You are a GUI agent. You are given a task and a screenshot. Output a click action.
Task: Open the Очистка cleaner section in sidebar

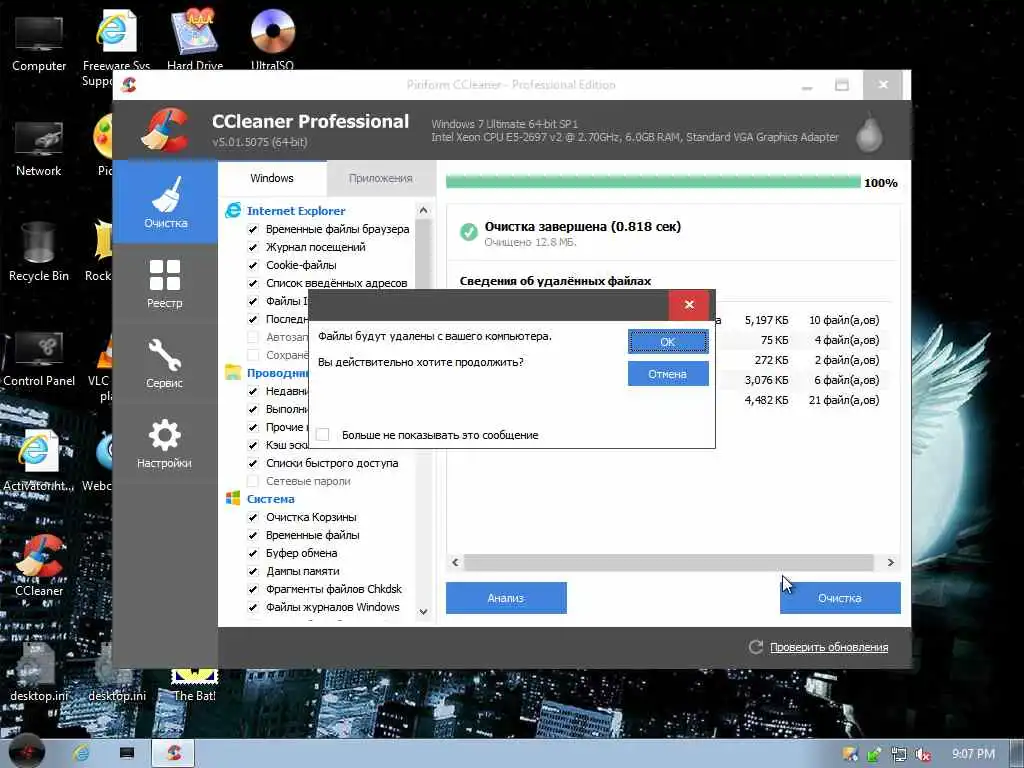(165, 202)
